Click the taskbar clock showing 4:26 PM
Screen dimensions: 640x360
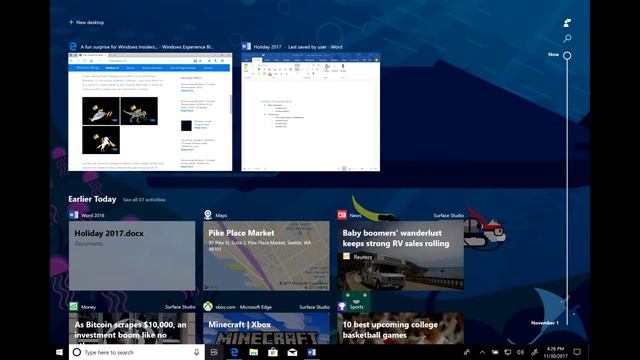[555, 352]
